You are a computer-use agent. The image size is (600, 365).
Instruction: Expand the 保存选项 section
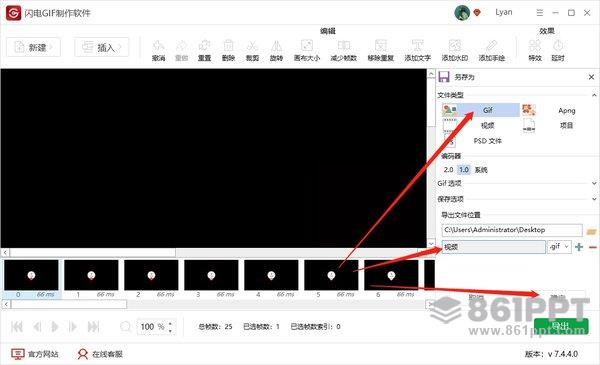[x=517, y=199]
